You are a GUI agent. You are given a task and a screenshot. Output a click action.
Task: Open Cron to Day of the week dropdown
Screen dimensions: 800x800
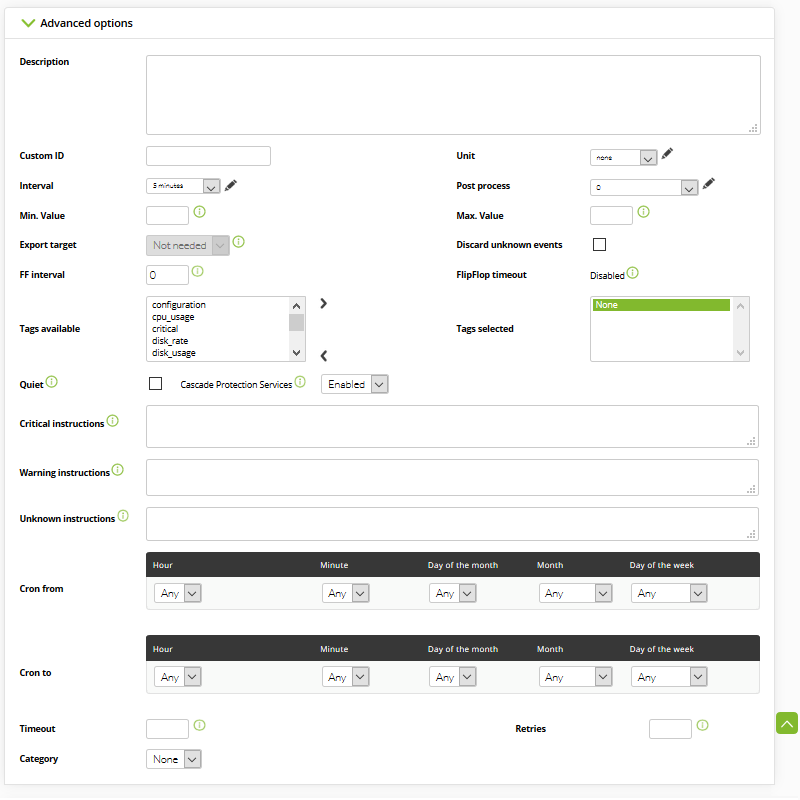click(669, 677)
